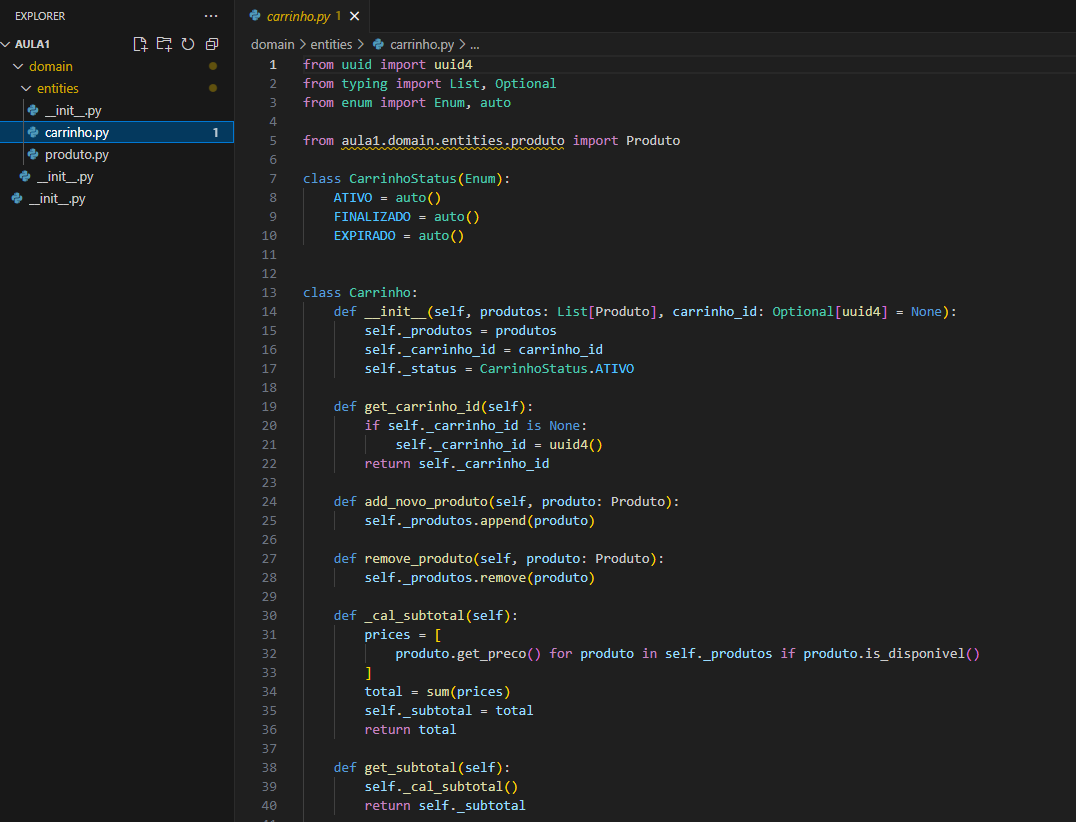The image size is (1076, 822).
Task: Click the Python icon on carrinho.py tab
Action: (256, 16)
